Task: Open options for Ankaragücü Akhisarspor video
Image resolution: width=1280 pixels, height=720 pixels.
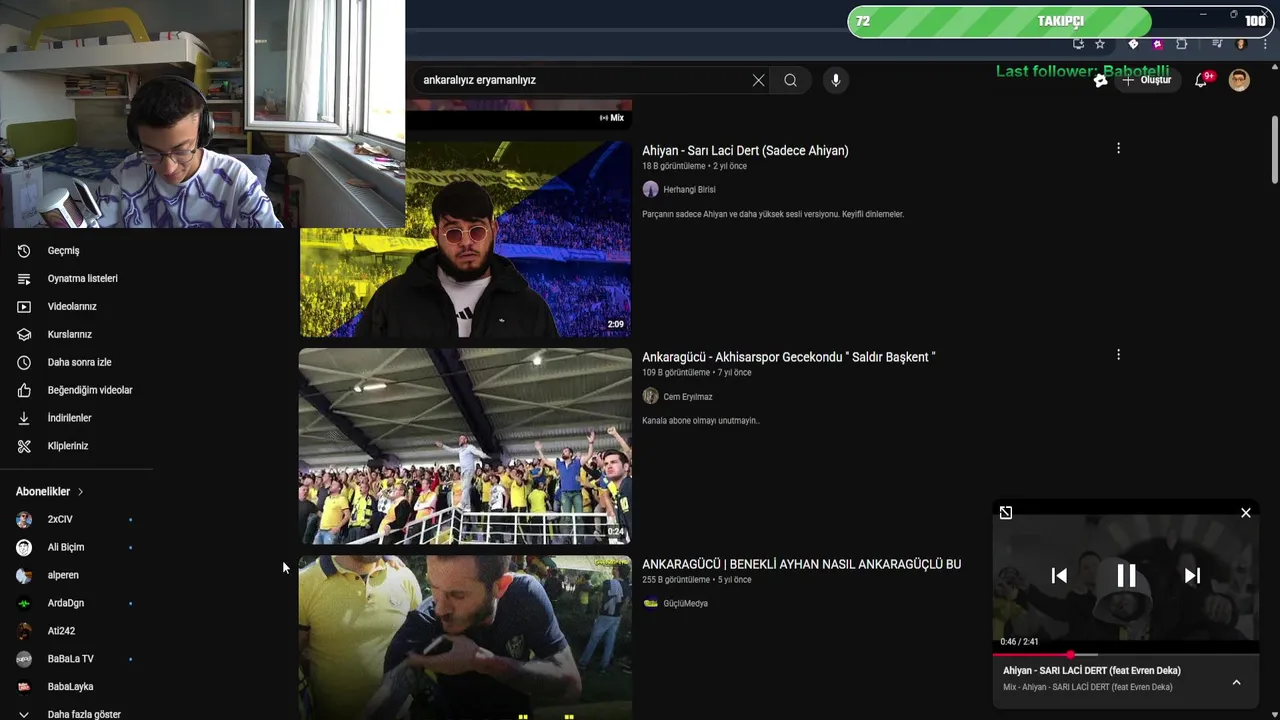Action: pyautogui.click(x=1118, y=355)
